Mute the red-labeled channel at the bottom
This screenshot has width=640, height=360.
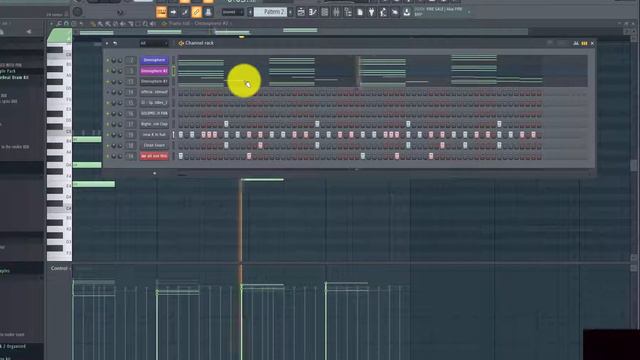(x=108, y=156)
